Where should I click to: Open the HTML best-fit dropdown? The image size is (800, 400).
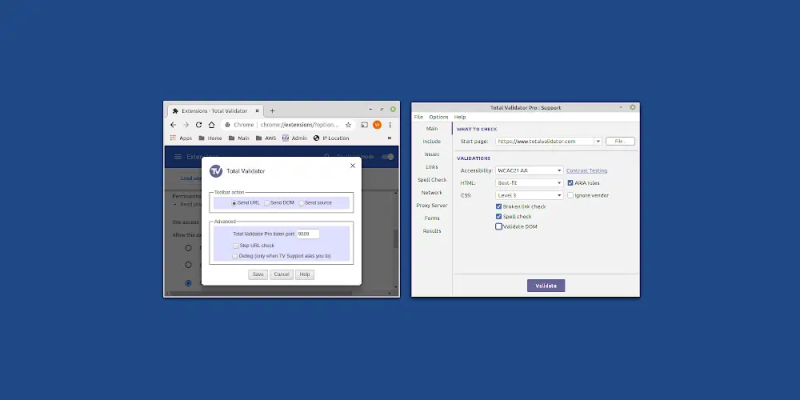point(529,183)
